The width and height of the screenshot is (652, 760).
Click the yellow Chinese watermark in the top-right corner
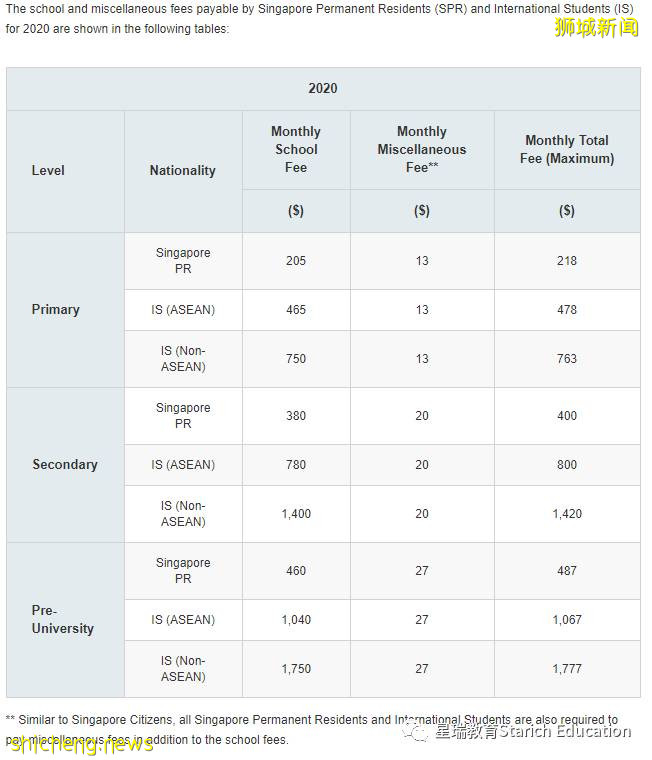point(596,27)
